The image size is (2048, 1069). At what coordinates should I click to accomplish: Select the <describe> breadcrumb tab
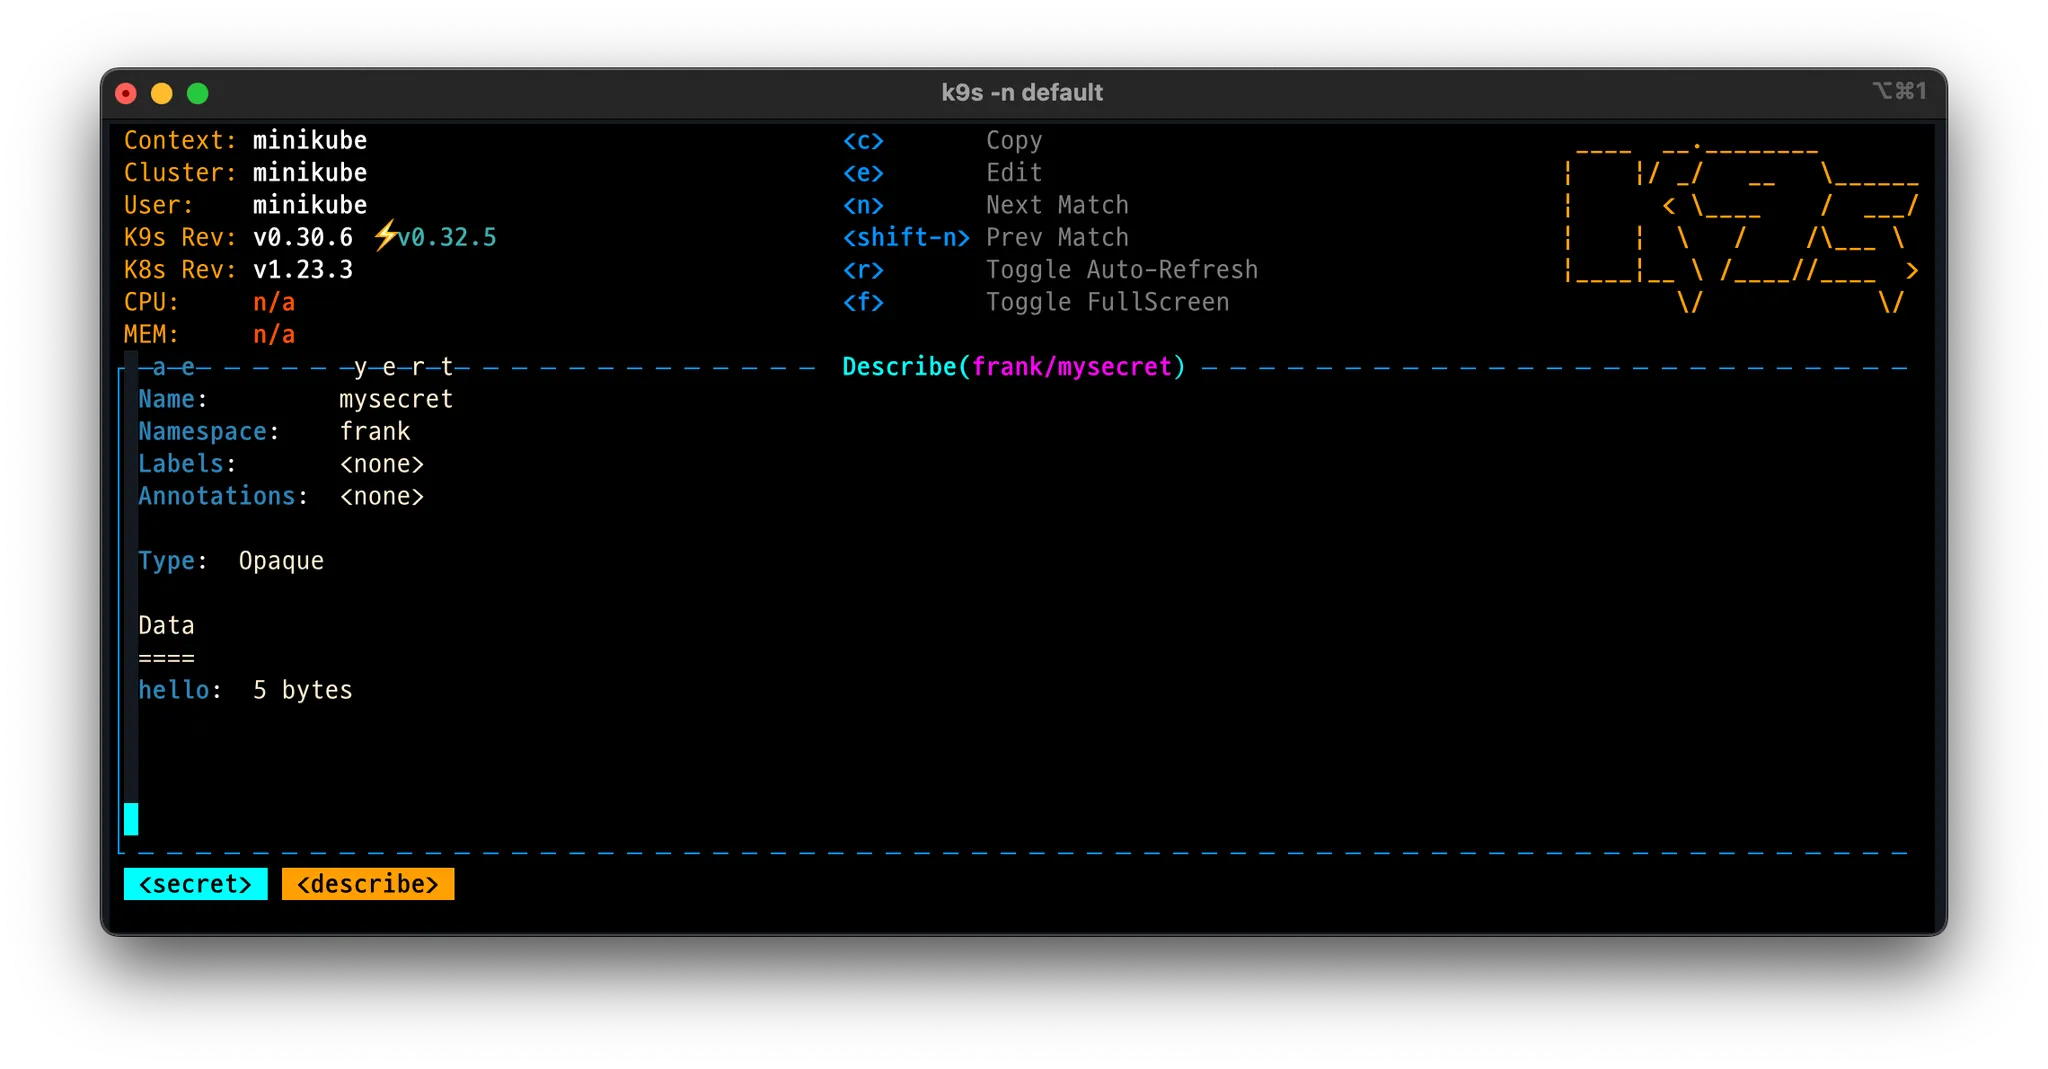click(367, 884)
